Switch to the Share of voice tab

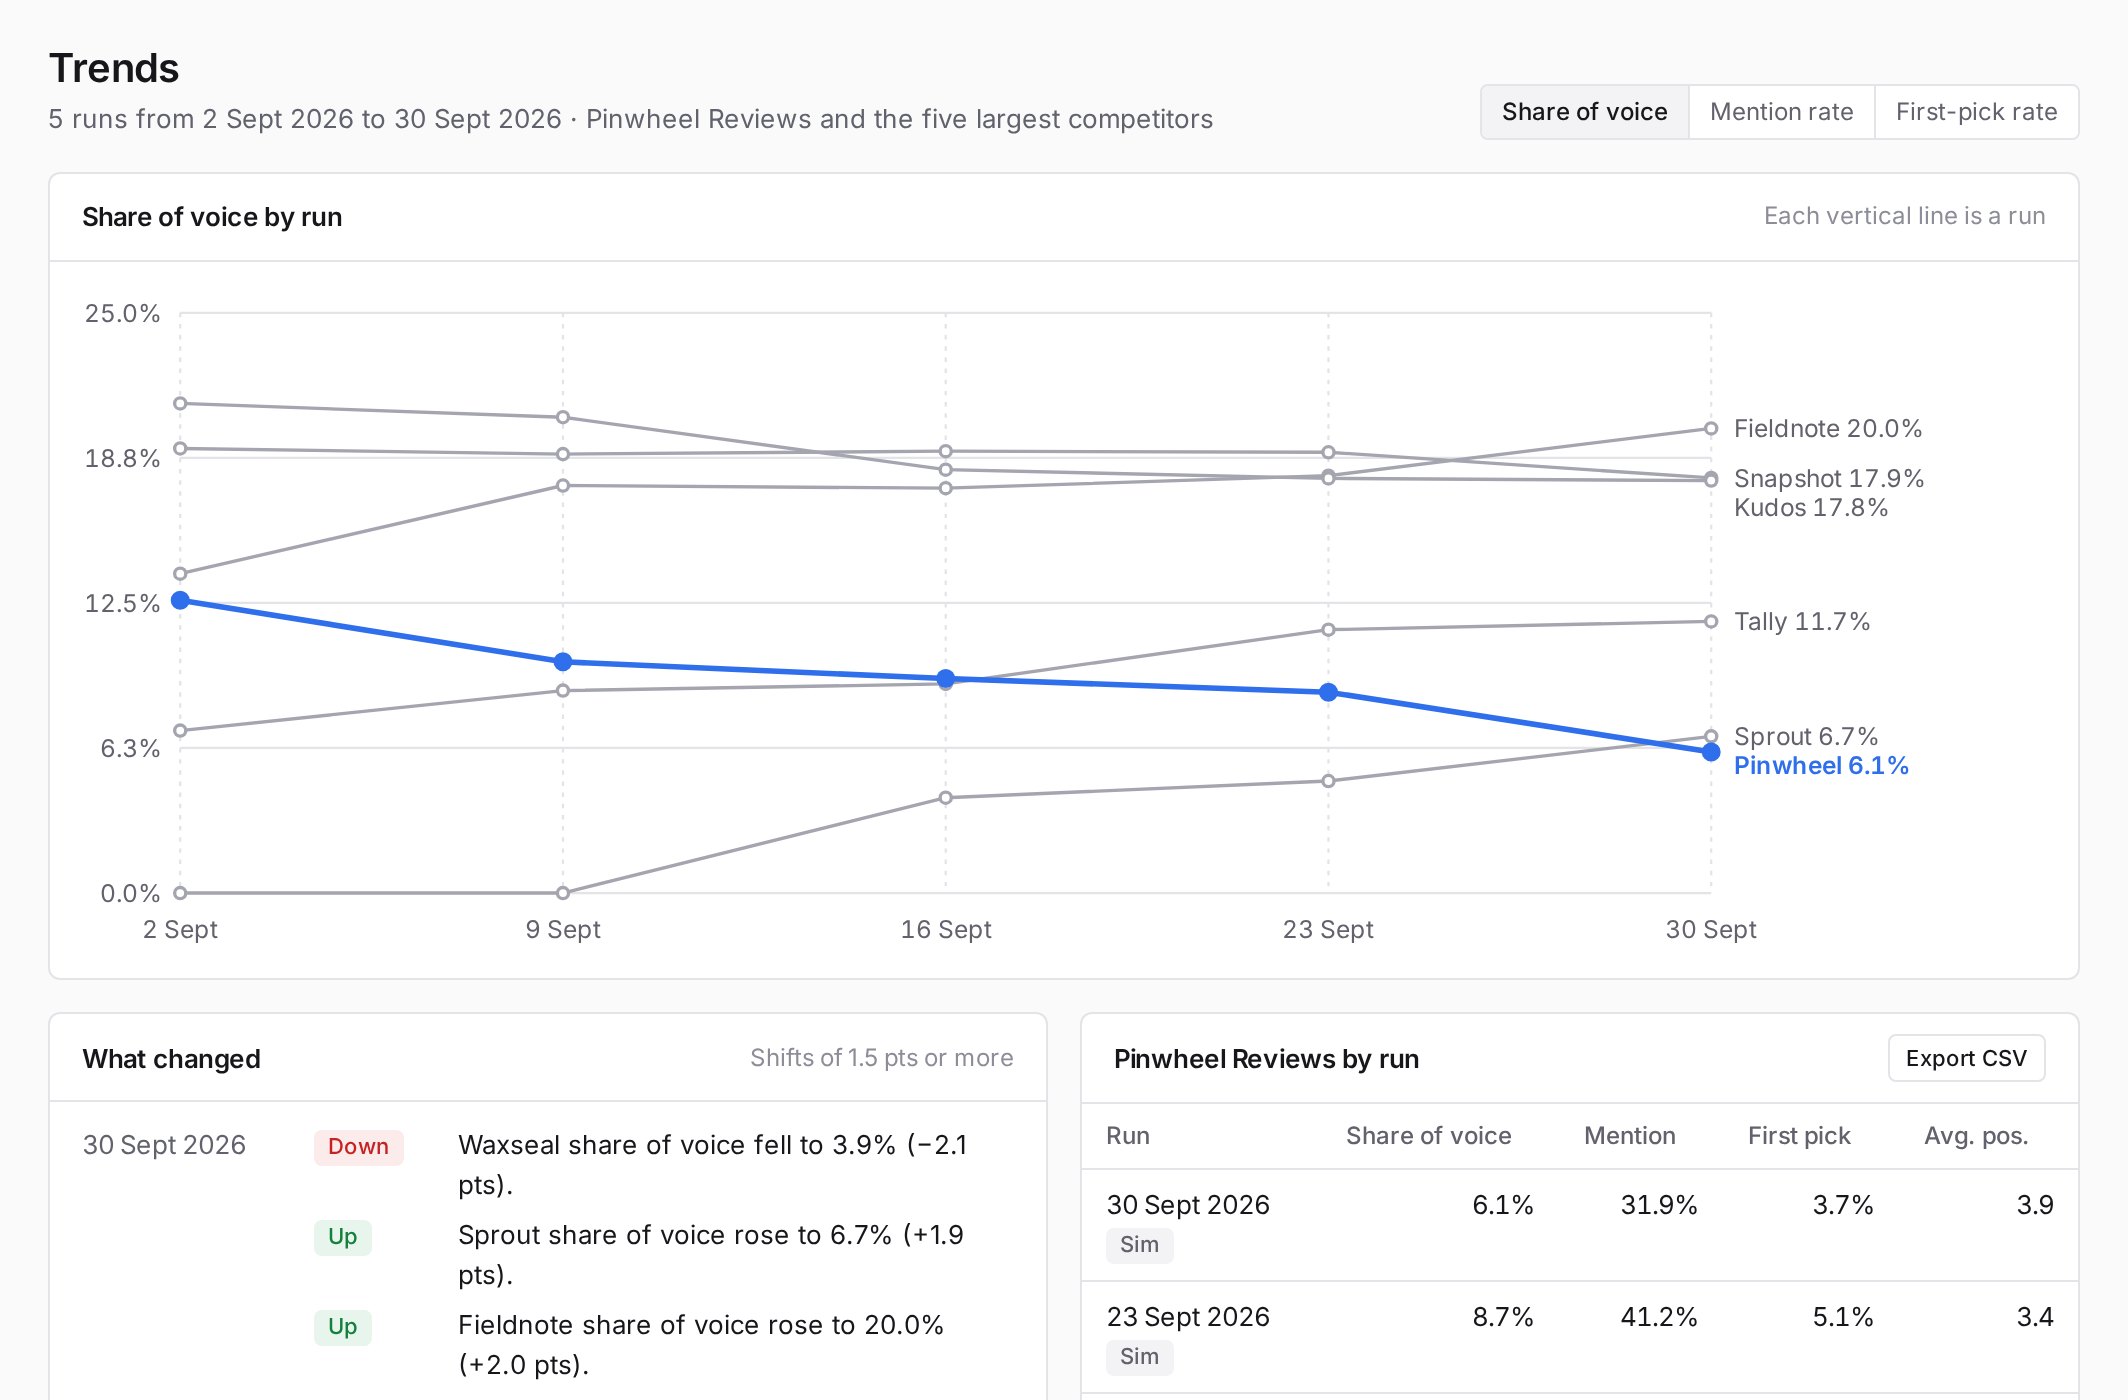[x=1584, y=112]
